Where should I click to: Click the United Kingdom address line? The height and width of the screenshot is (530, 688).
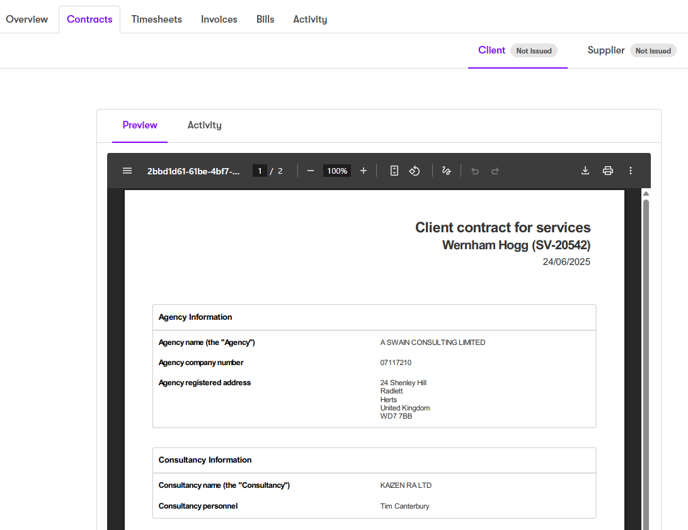(x=405, y=408)
